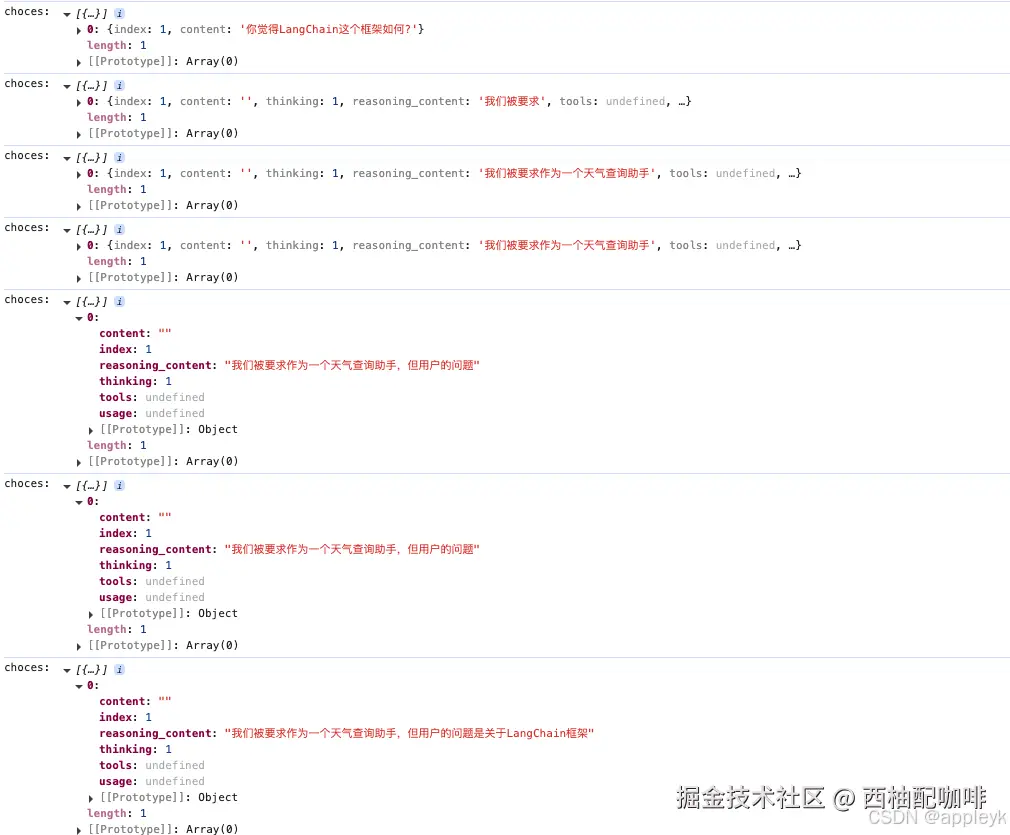Expand the 0 object in second choces log
The image size is (1010, 835).
pyautogui.click(x=79, y=101)
